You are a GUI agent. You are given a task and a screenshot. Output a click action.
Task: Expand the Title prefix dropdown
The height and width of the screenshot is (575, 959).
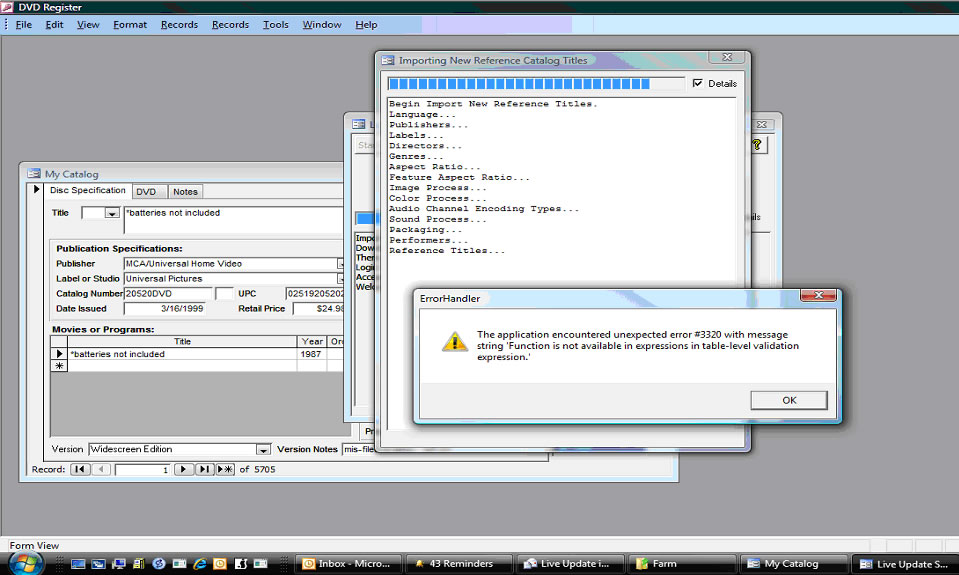(x=111, y=213)
